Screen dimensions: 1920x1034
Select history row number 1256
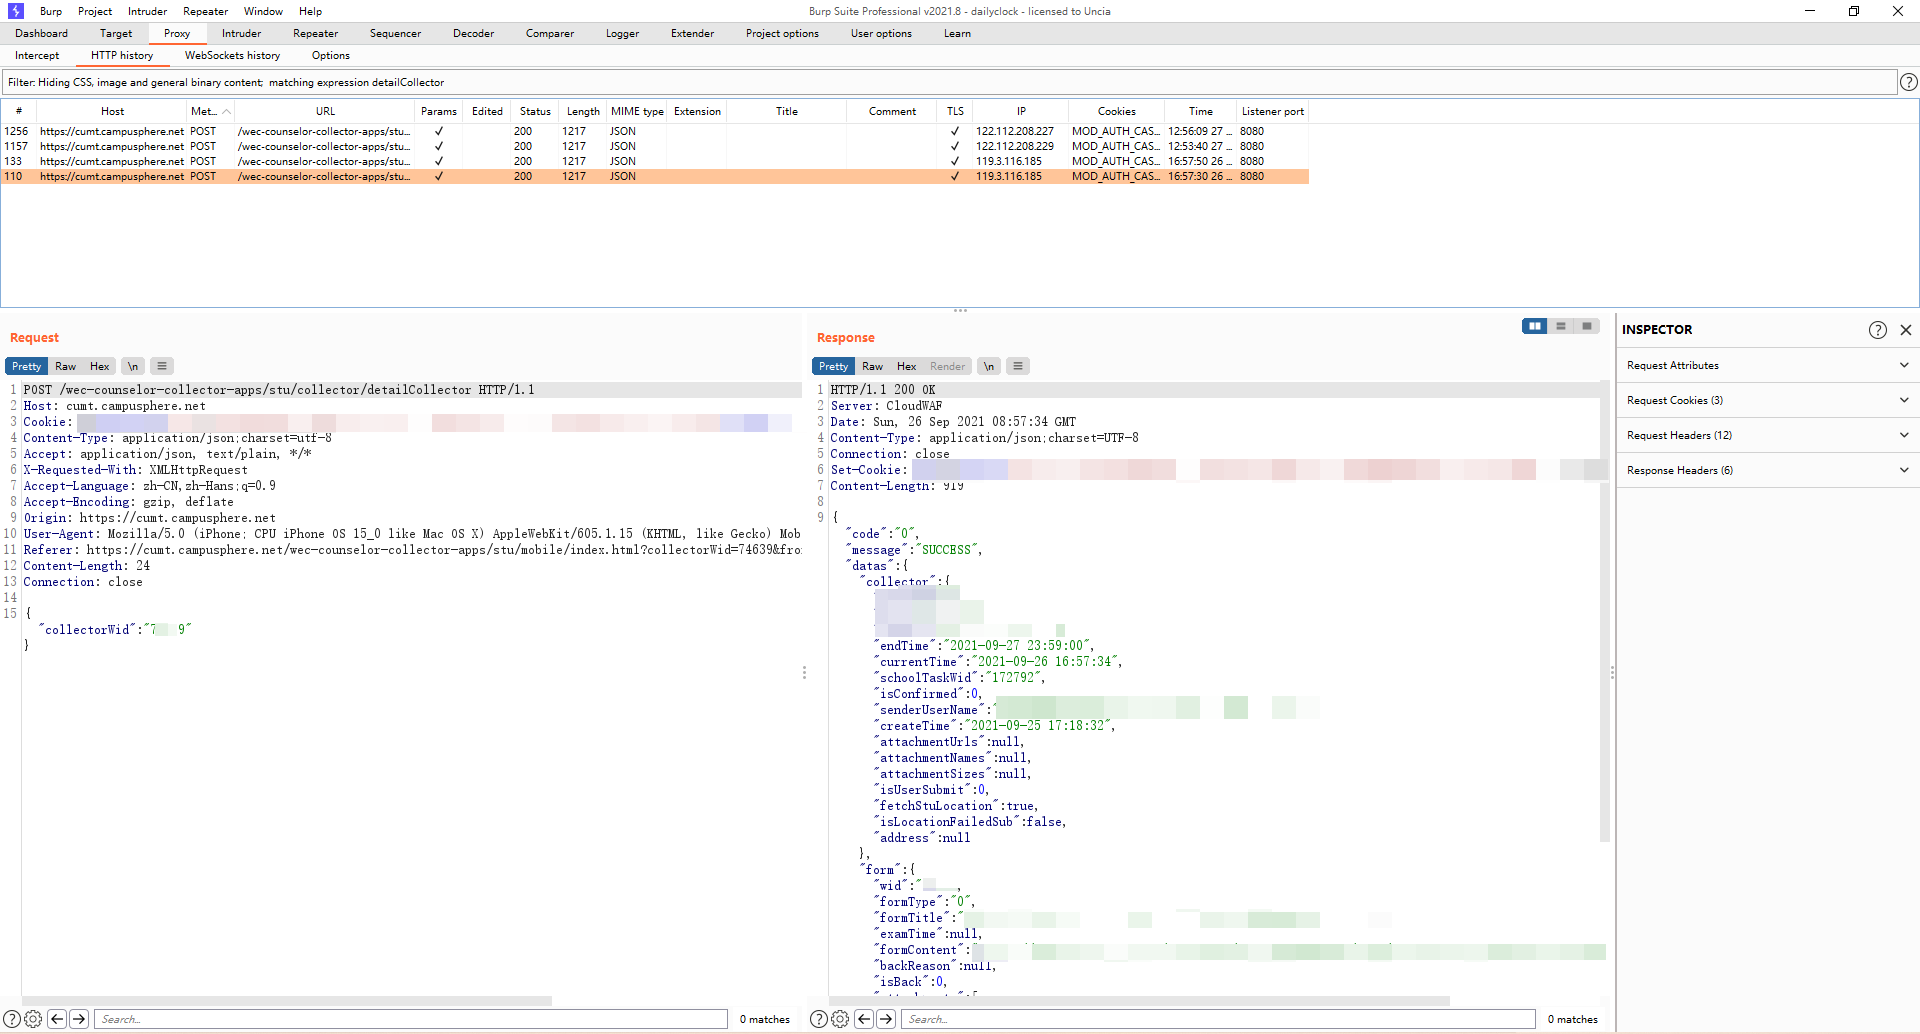pos(654,131)
